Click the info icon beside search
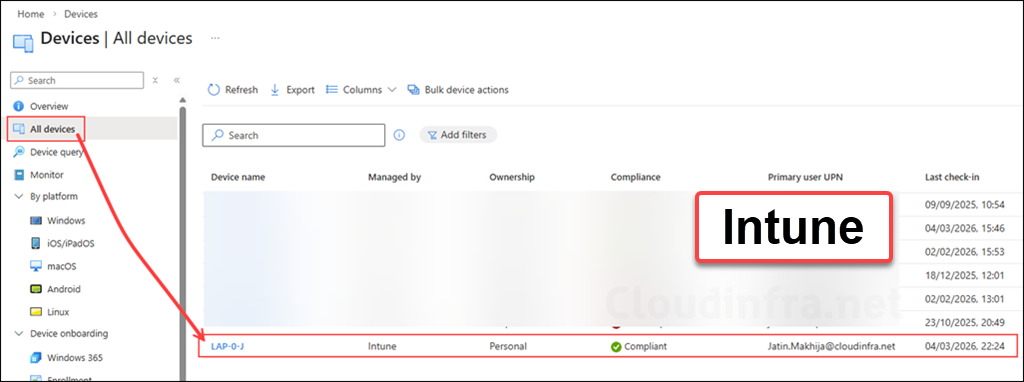The height and width of the screenshot is (382, 1024). coord(400,135)
